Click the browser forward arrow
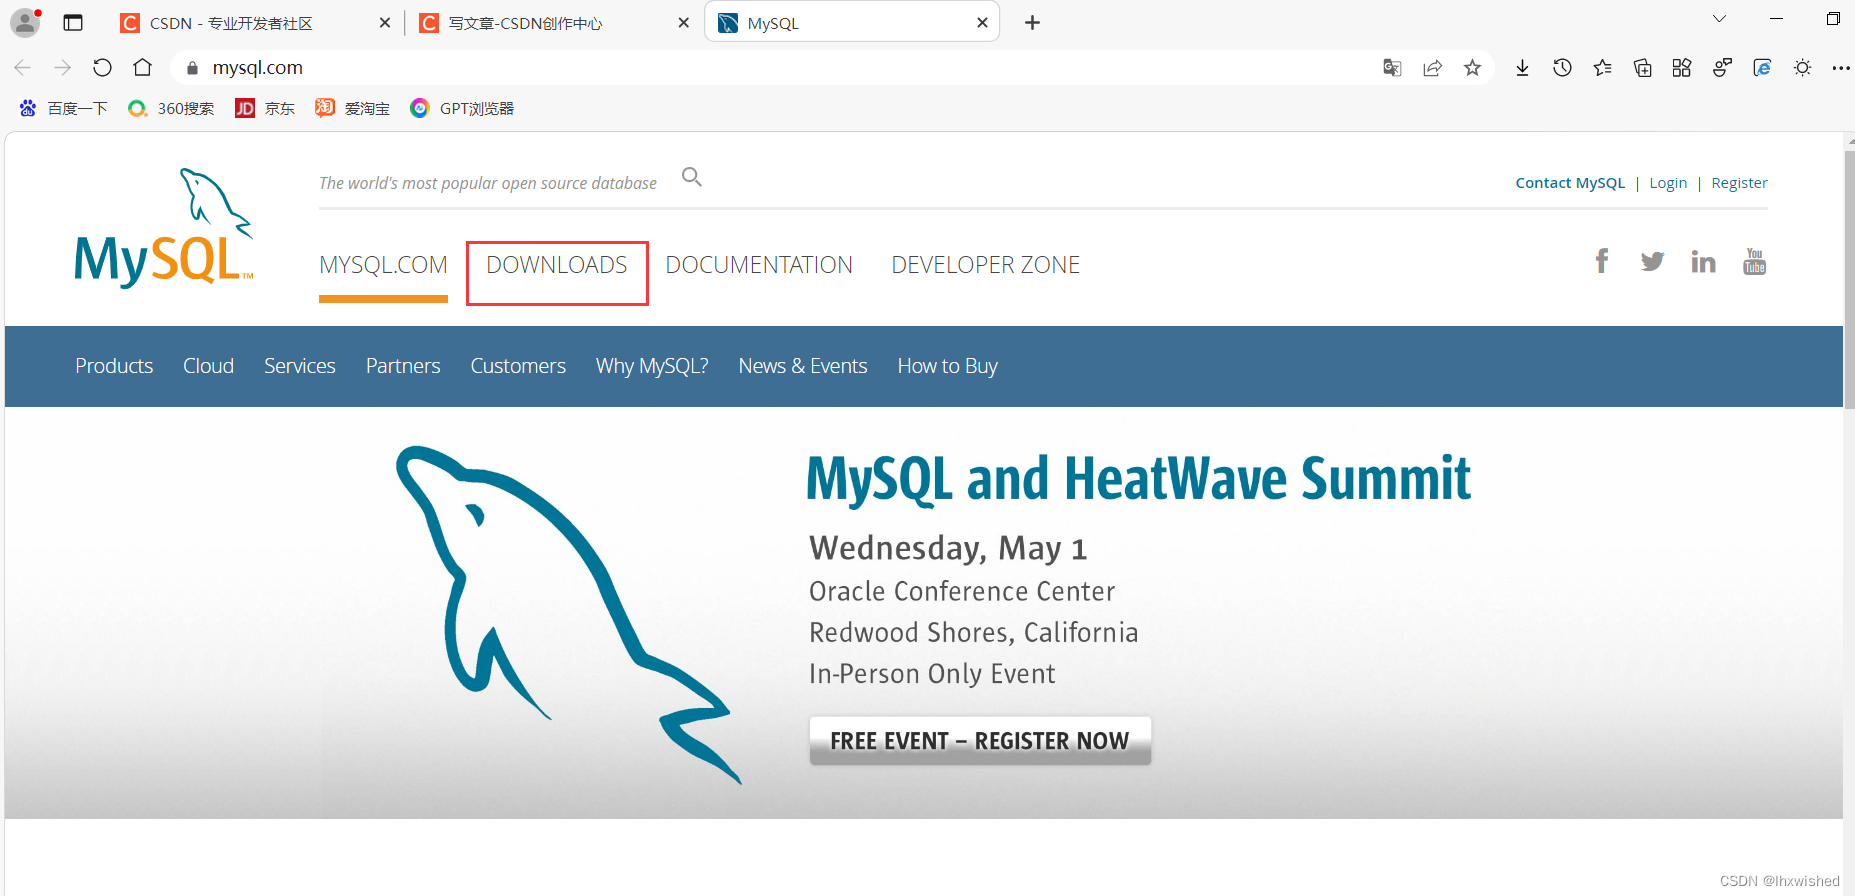This screenshot has width=1855, height=896. [63, 67]
